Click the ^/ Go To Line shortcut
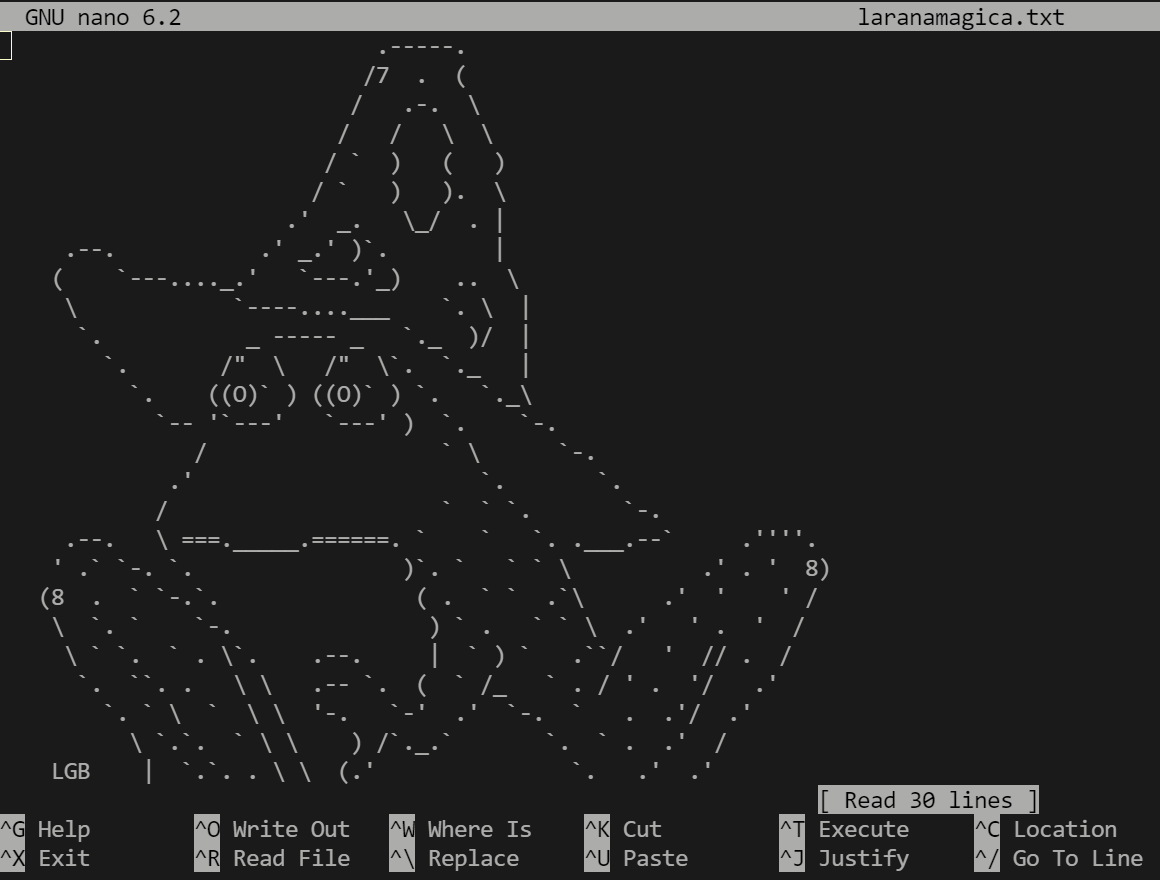Viewport: 1160px width, 880px height. tap(1059, 858)
